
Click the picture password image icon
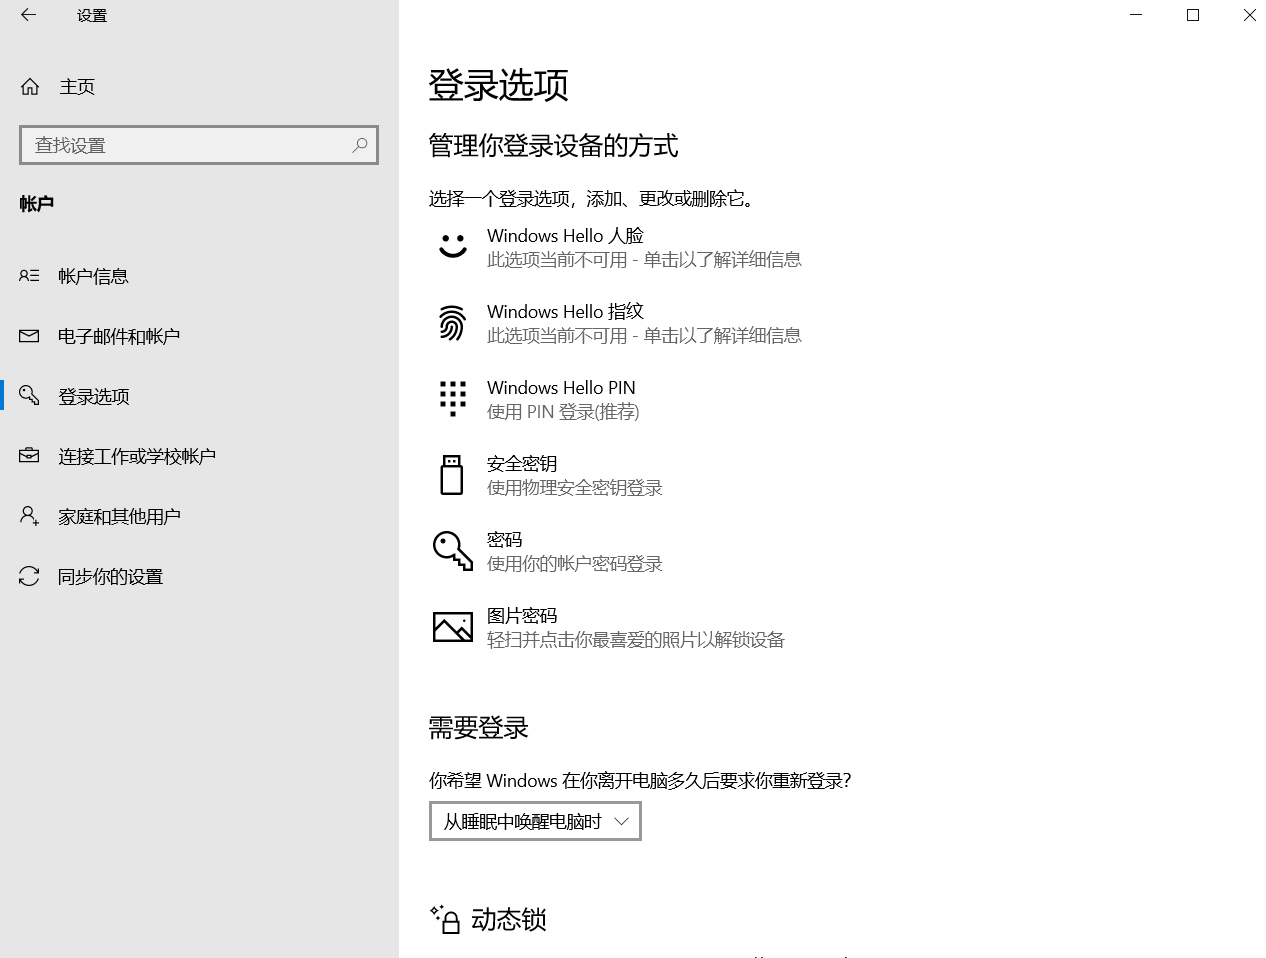coord(452,627)
